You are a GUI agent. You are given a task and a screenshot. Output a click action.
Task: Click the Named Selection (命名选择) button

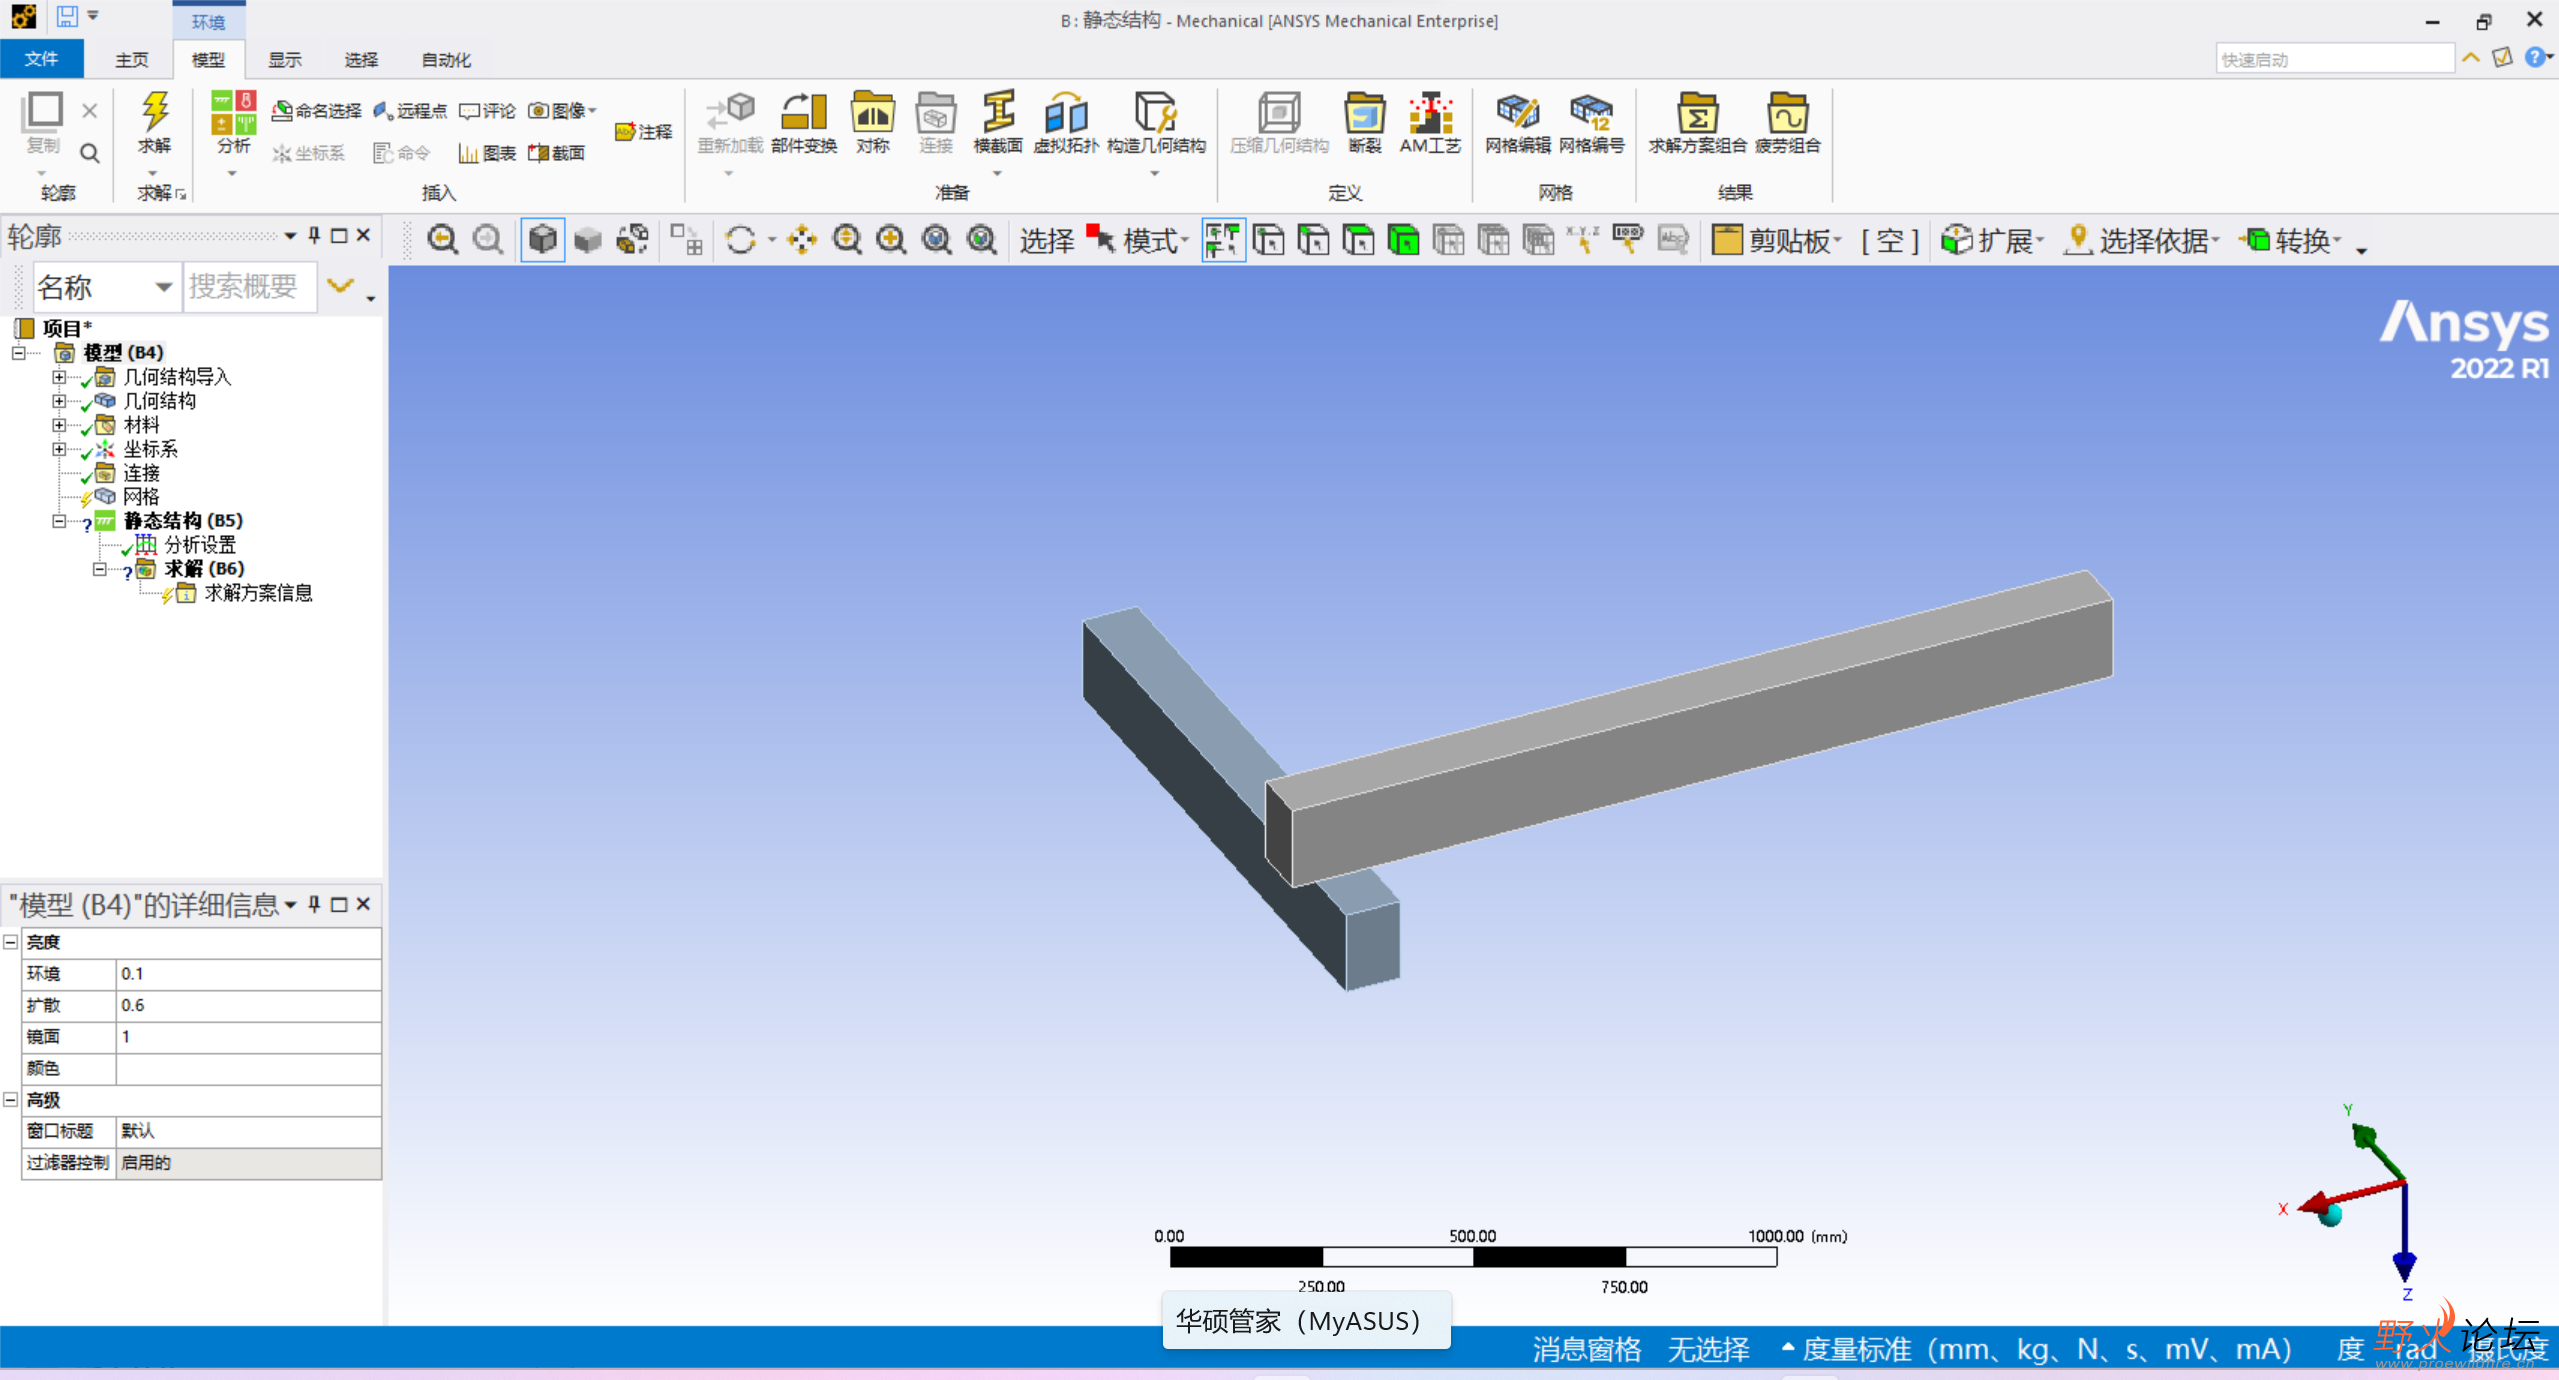pos(317,111)
